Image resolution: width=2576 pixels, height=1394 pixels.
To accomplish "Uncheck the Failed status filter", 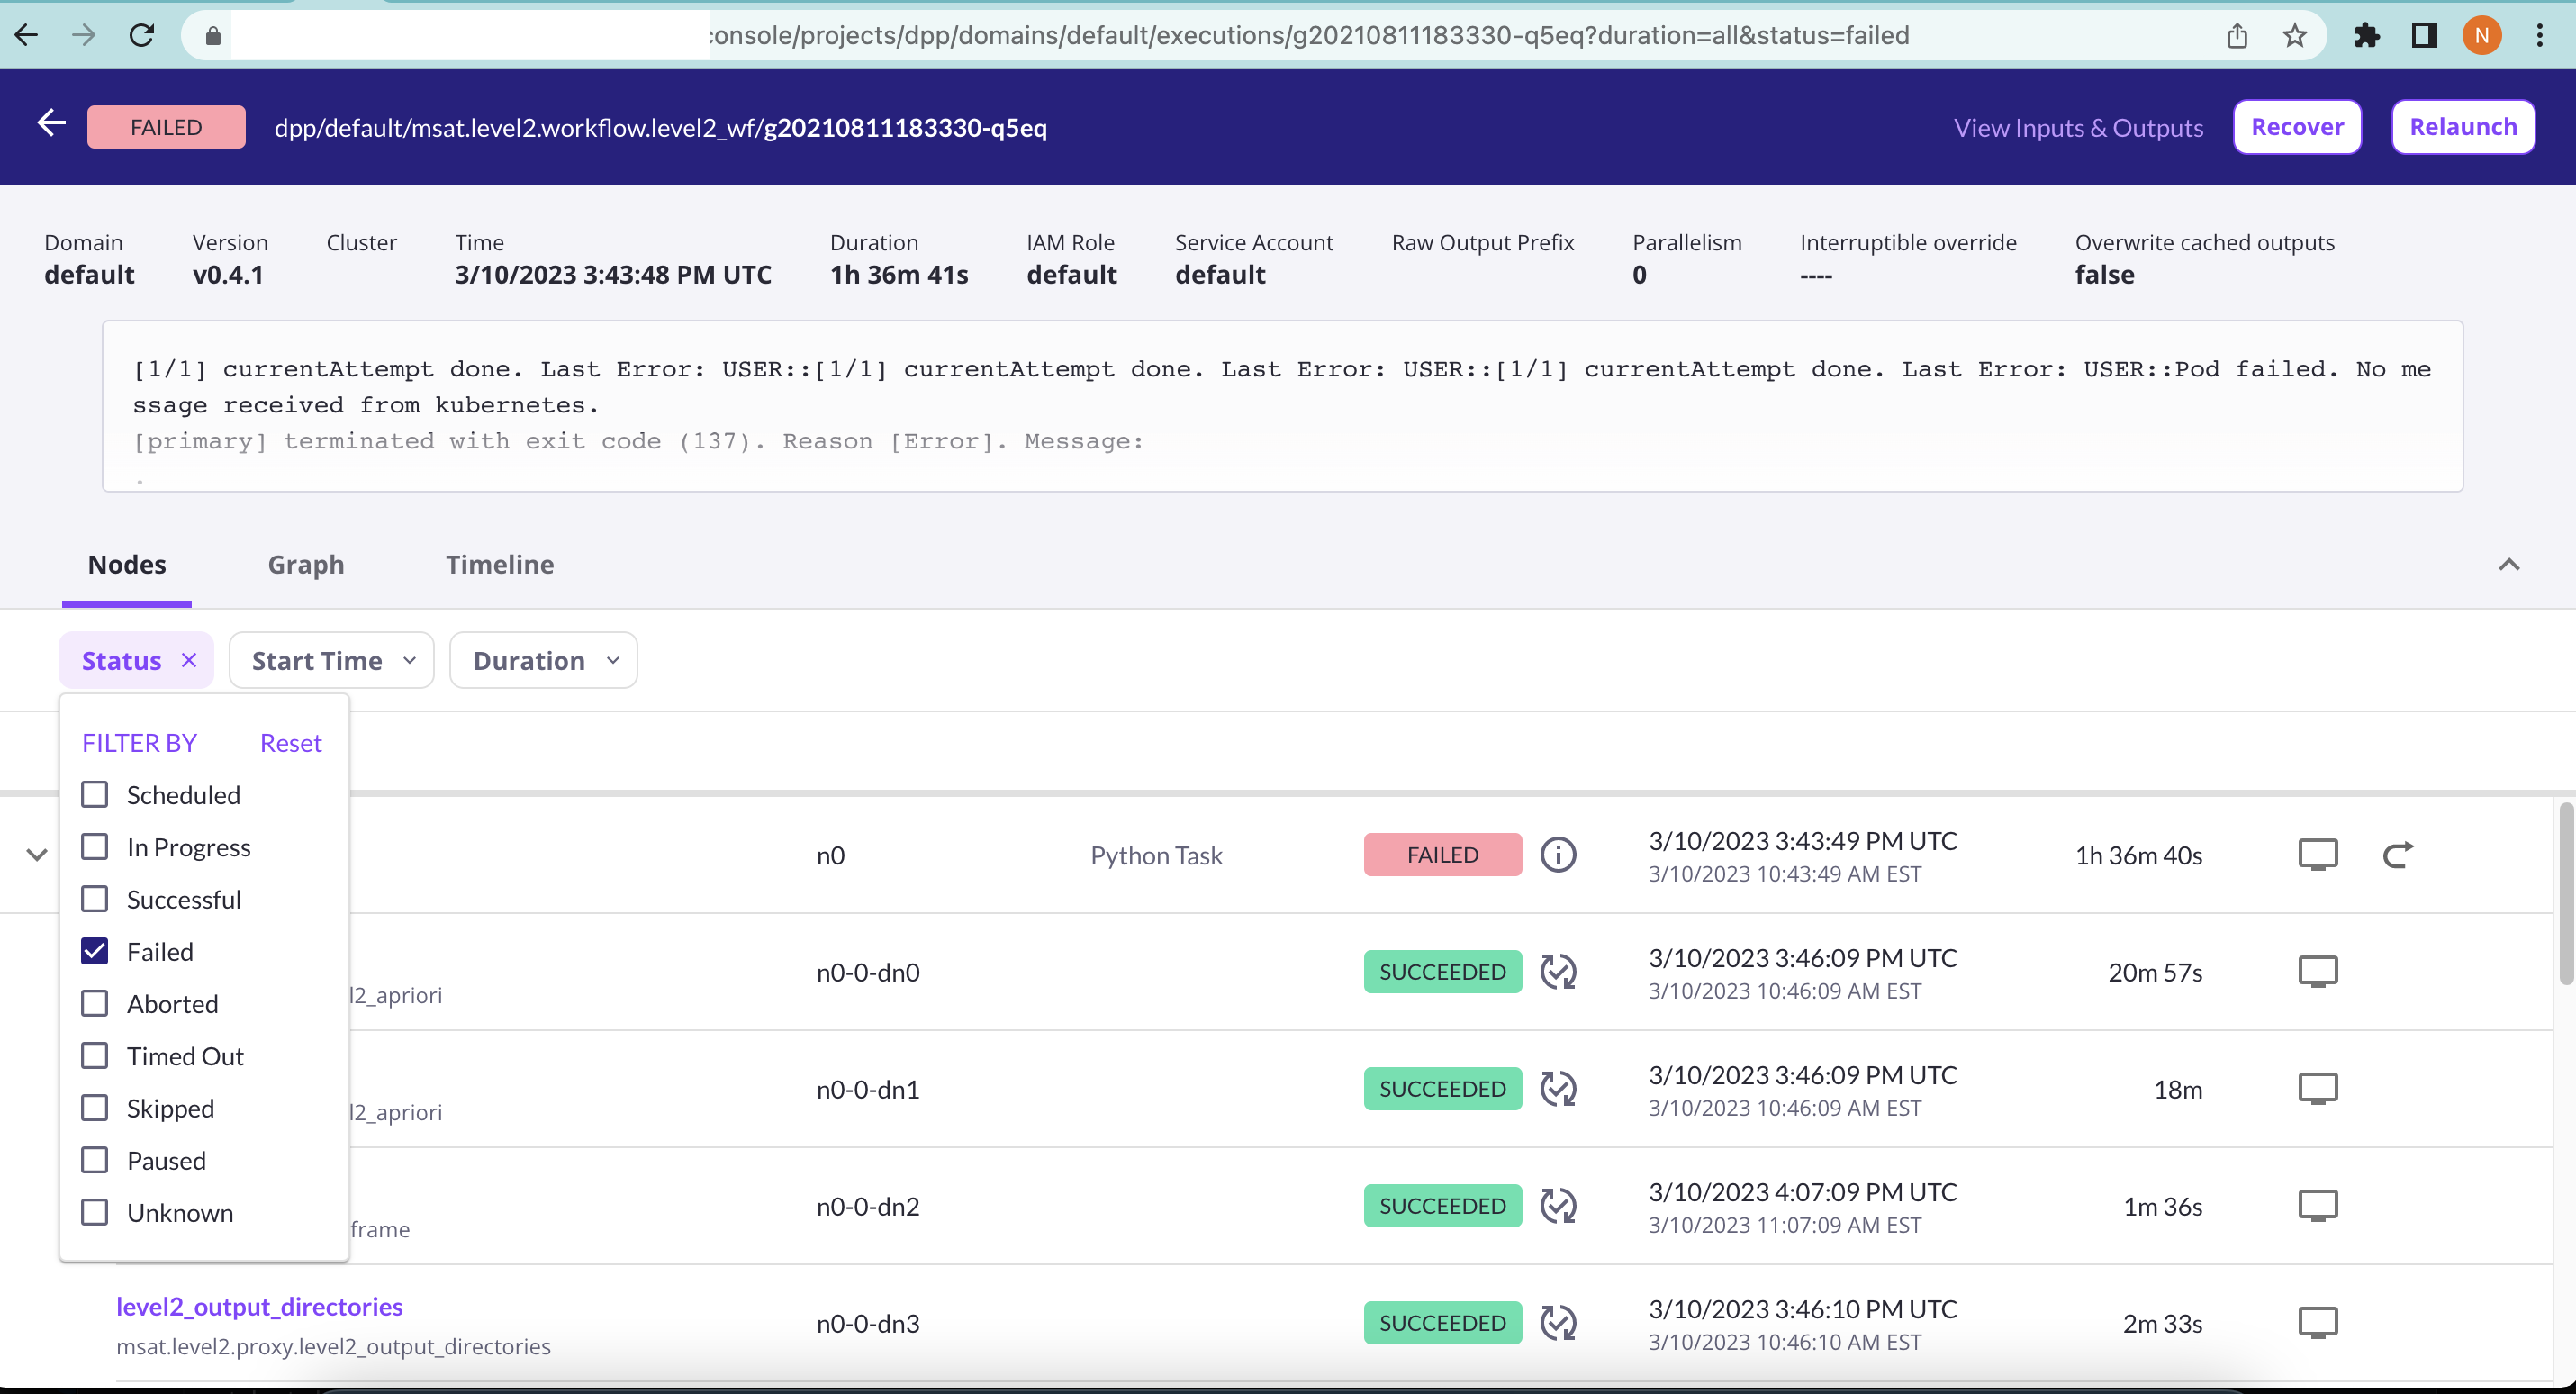I will coord(95,950).
